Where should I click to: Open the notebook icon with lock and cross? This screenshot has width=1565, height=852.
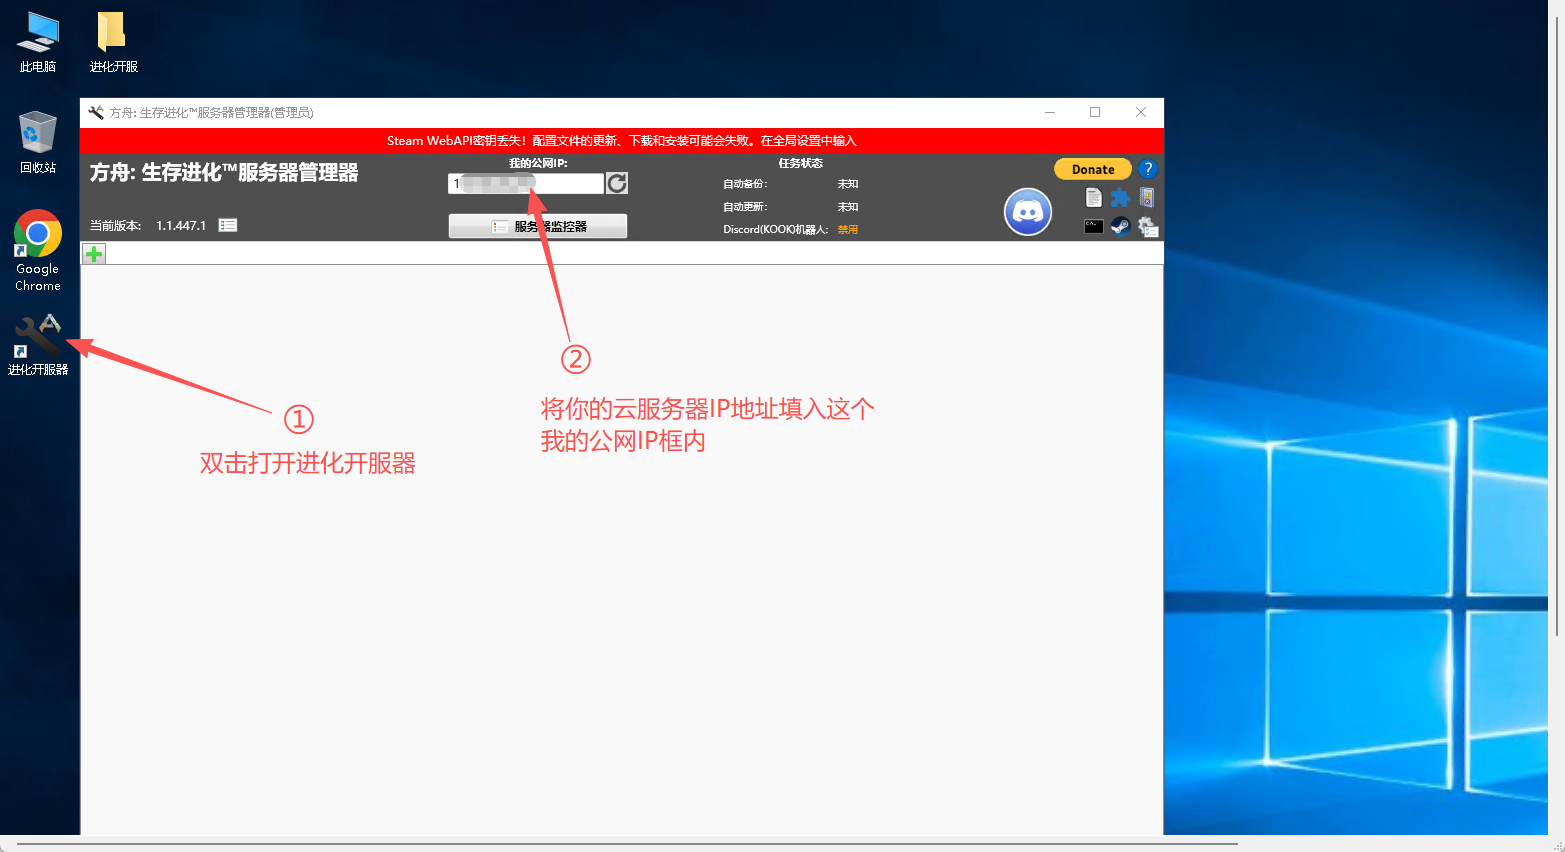[x=1147, y=197]
